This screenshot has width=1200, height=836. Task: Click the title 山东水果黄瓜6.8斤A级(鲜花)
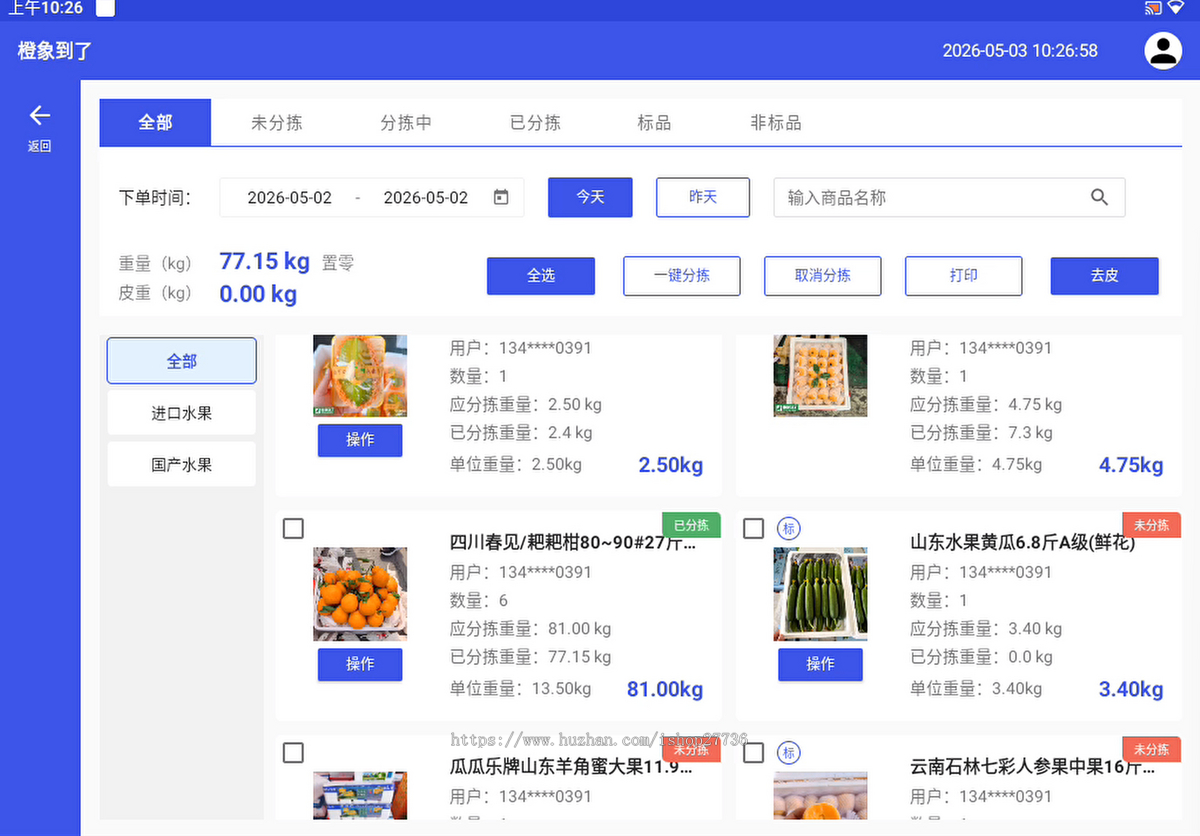click(x=1023, y=543)
